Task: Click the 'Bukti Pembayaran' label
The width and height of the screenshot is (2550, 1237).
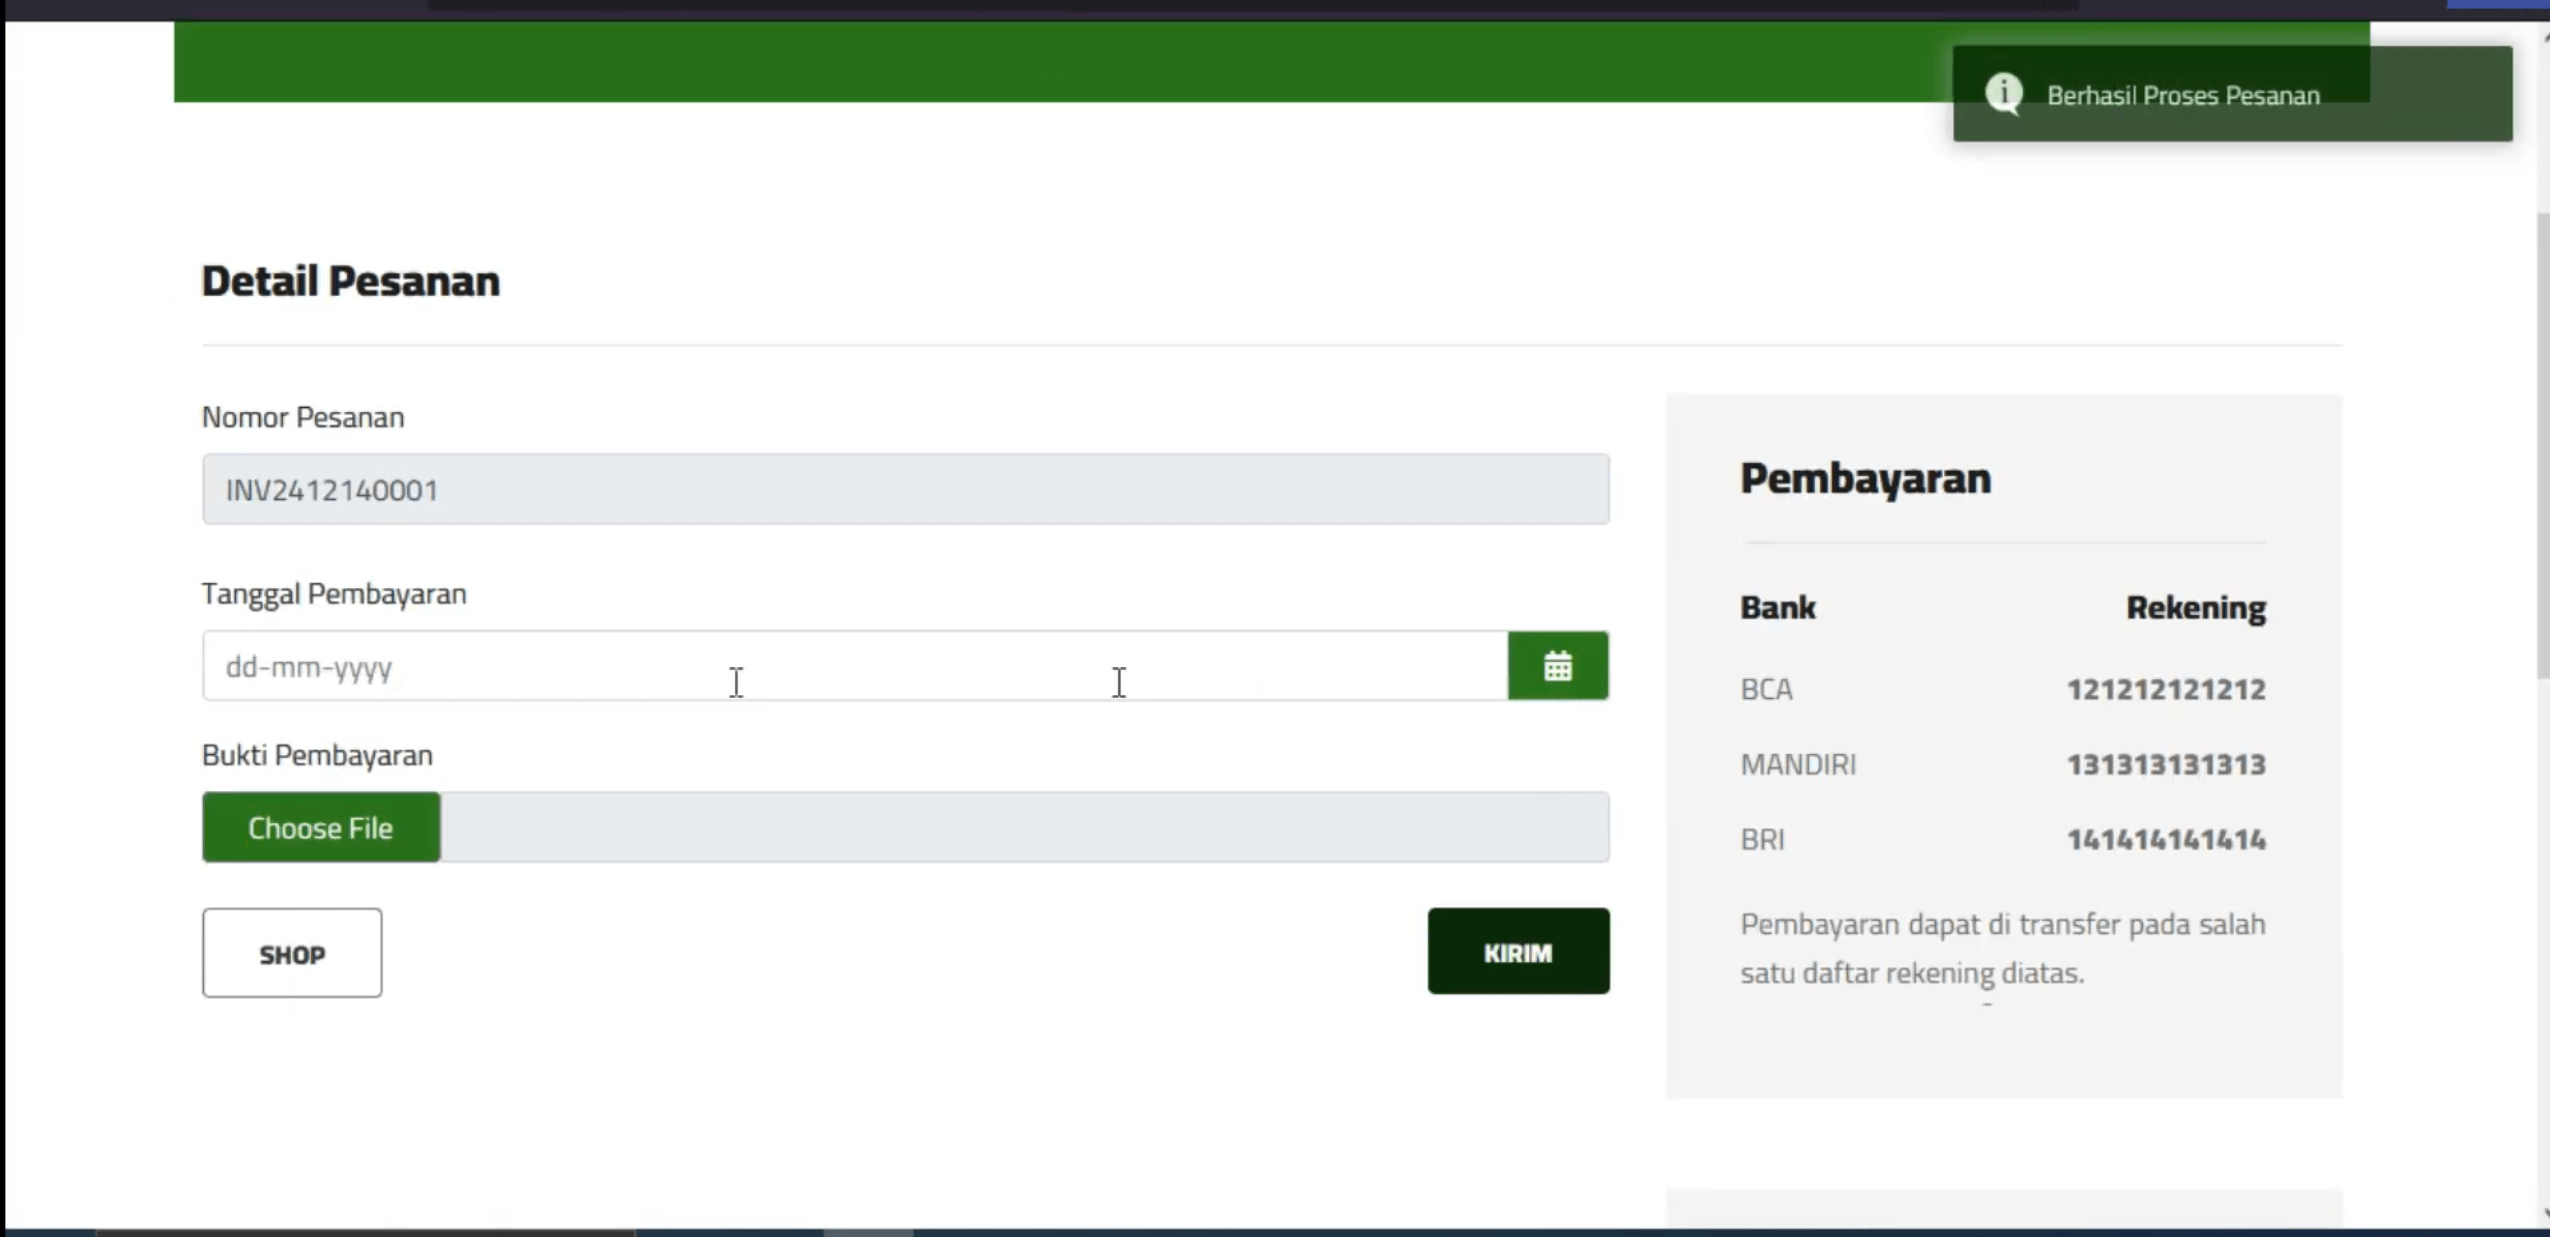Action: [x=317, y=756]
